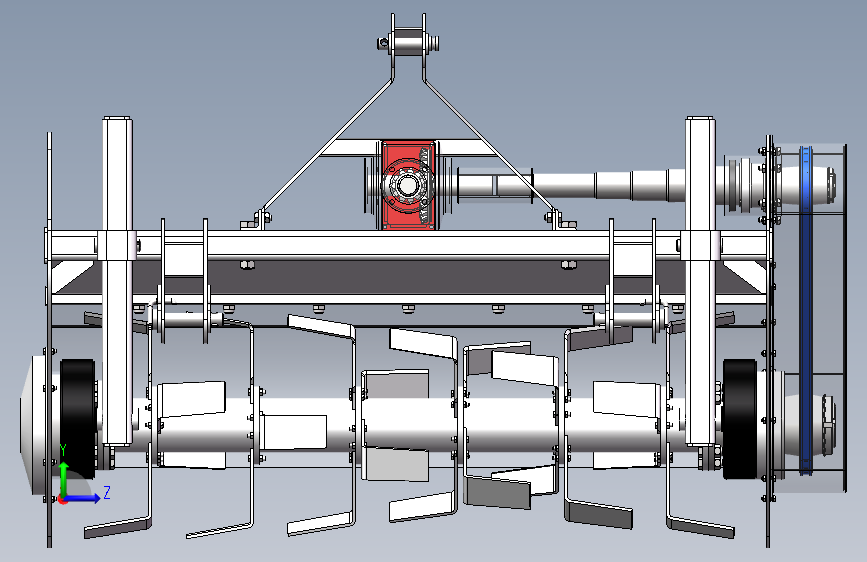The height and width of the screenshot is (562, 867).
Task: Select the horizontal drive shaft right of gearbox
Action: coord(570,185)
